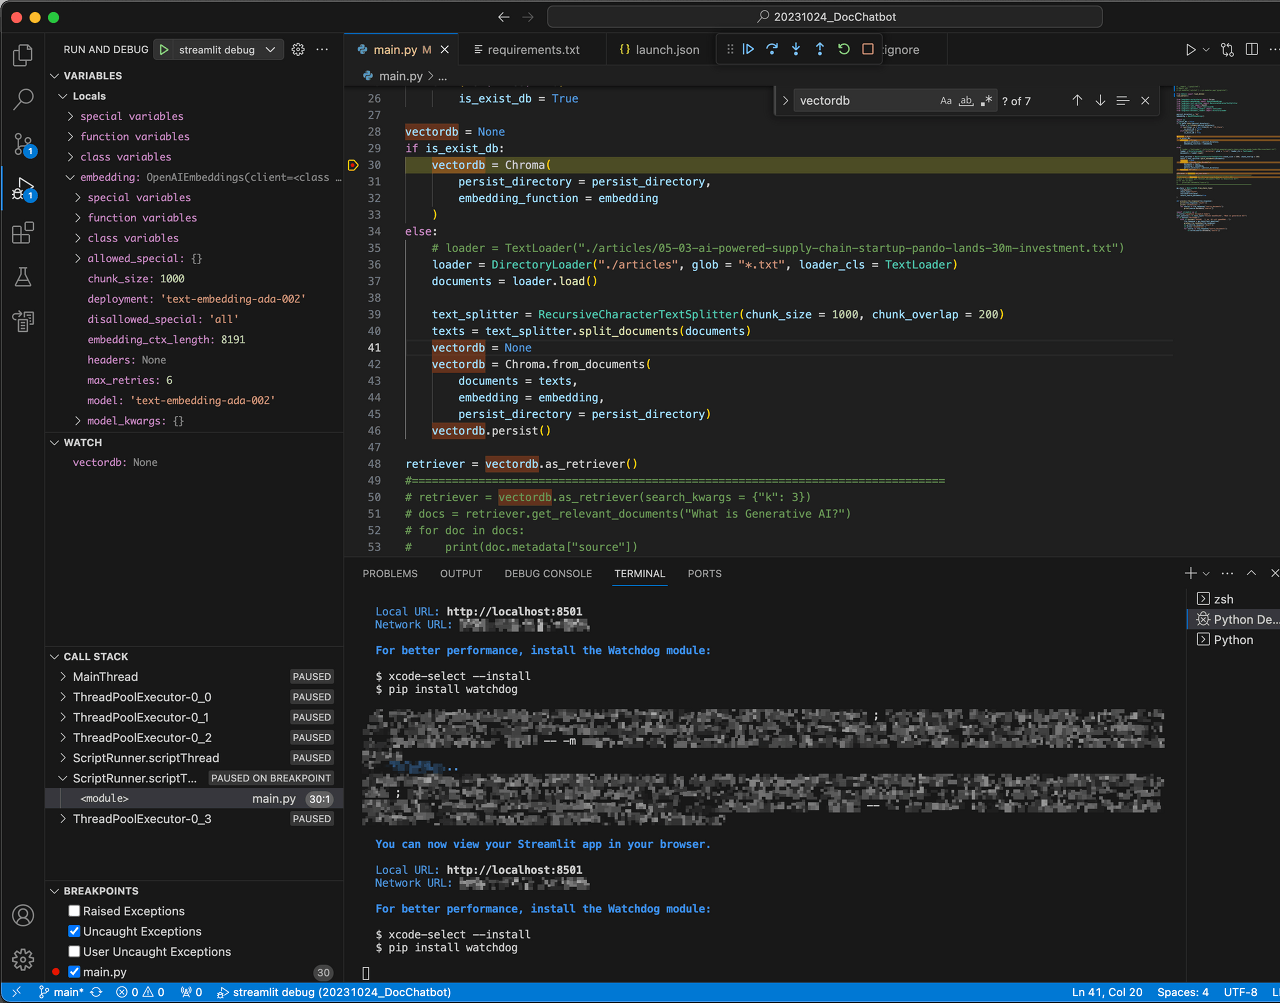Go to next match in find widget
This screenshot has width=1280, height=1003.
[x=1100, y=101]
